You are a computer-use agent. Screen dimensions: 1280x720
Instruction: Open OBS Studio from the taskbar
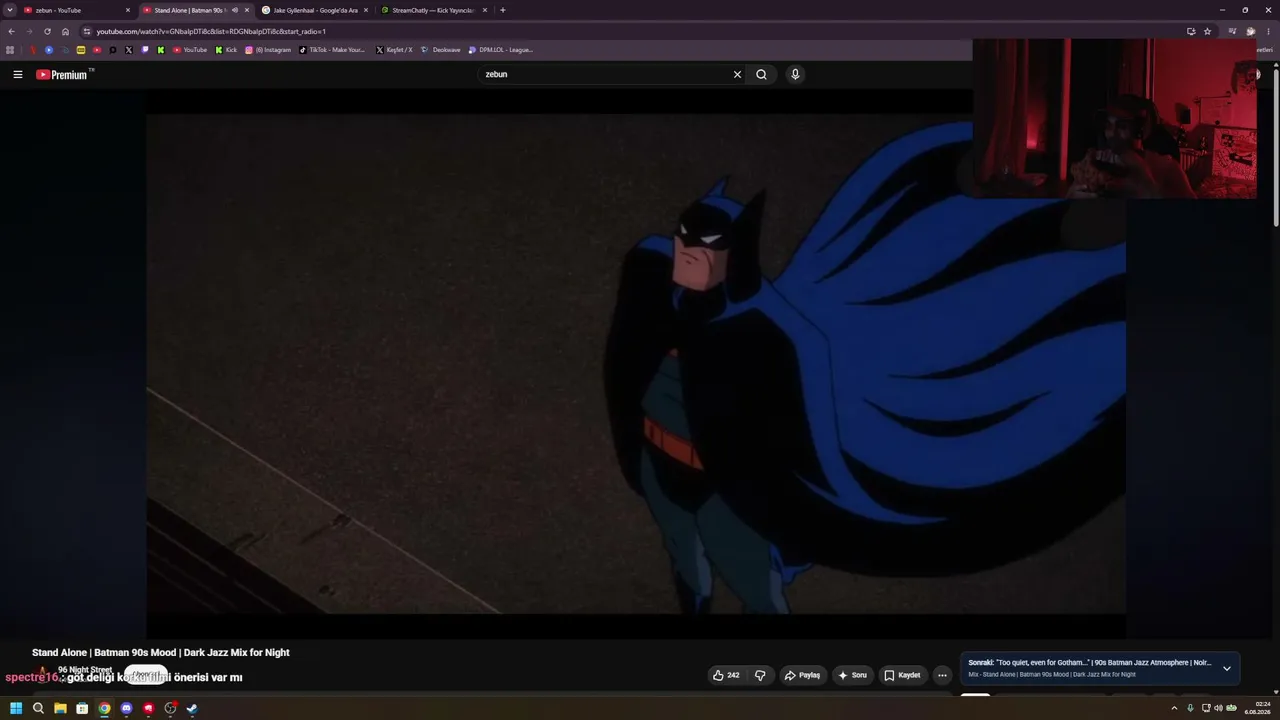tap(170, 708)
